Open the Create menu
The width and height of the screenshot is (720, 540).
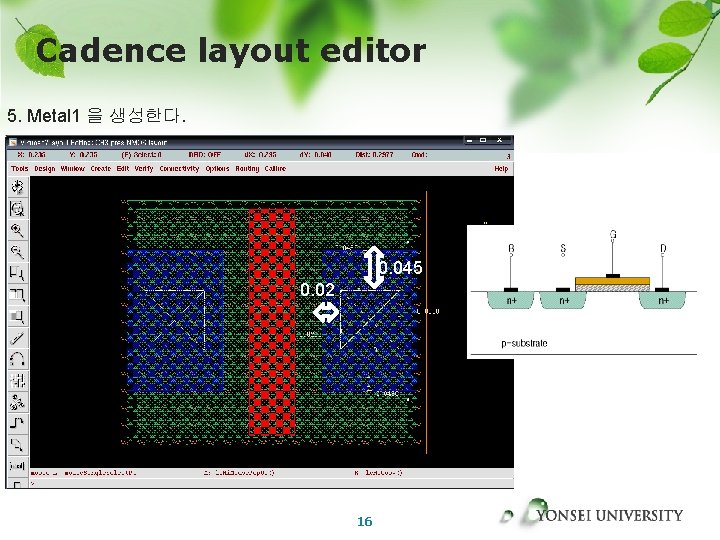101,169
